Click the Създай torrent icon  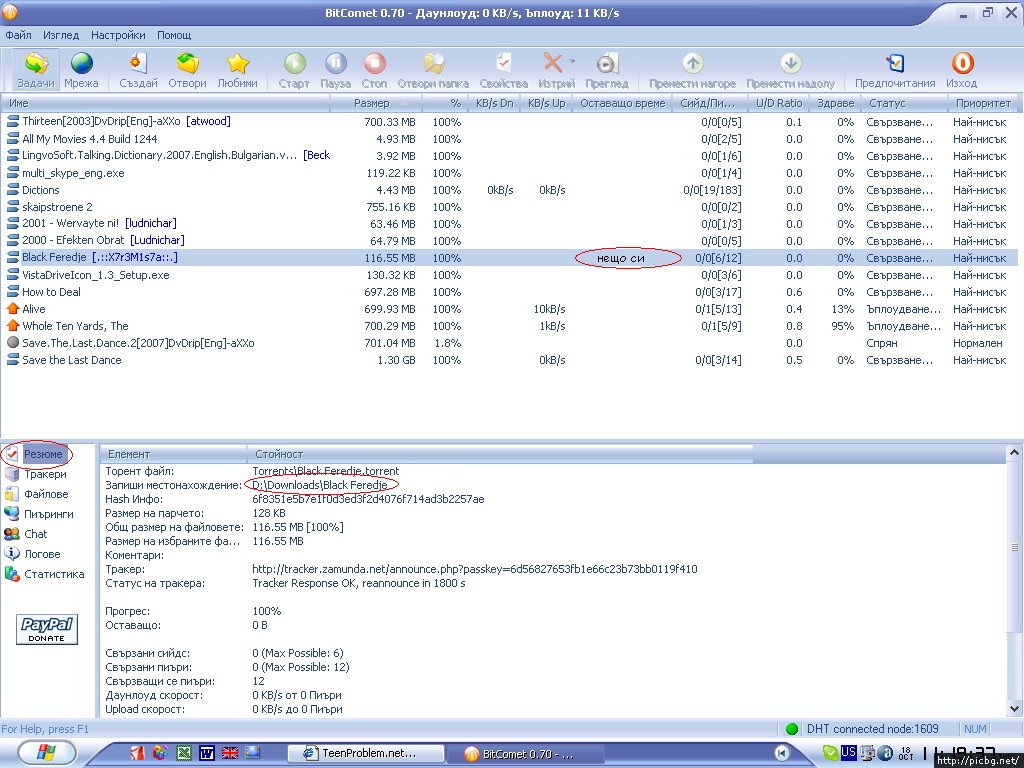(x=138, y=64)
